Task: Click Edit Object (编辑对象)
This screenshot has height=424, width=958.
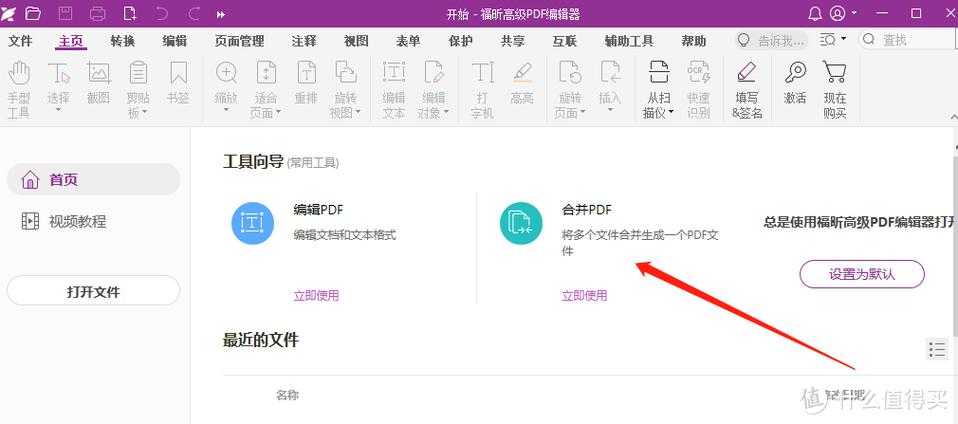Action: tap(434, 89)
